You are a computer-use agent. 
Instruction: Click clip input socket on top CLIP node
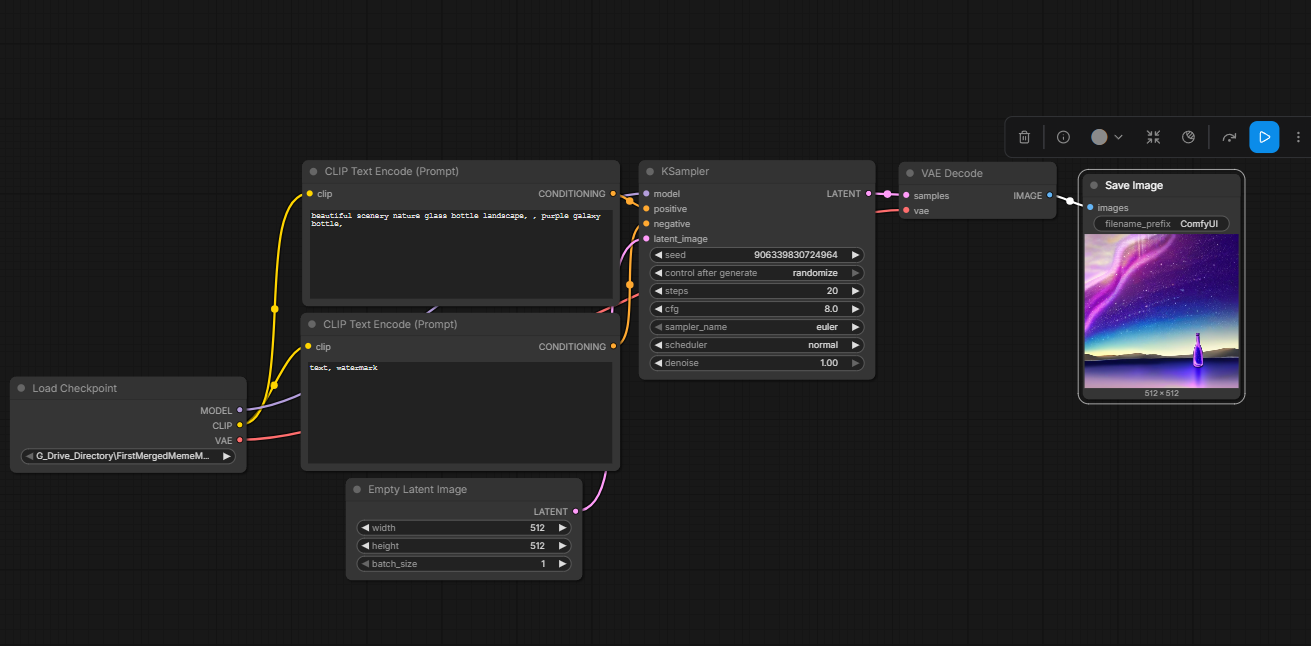pos(310,193)
